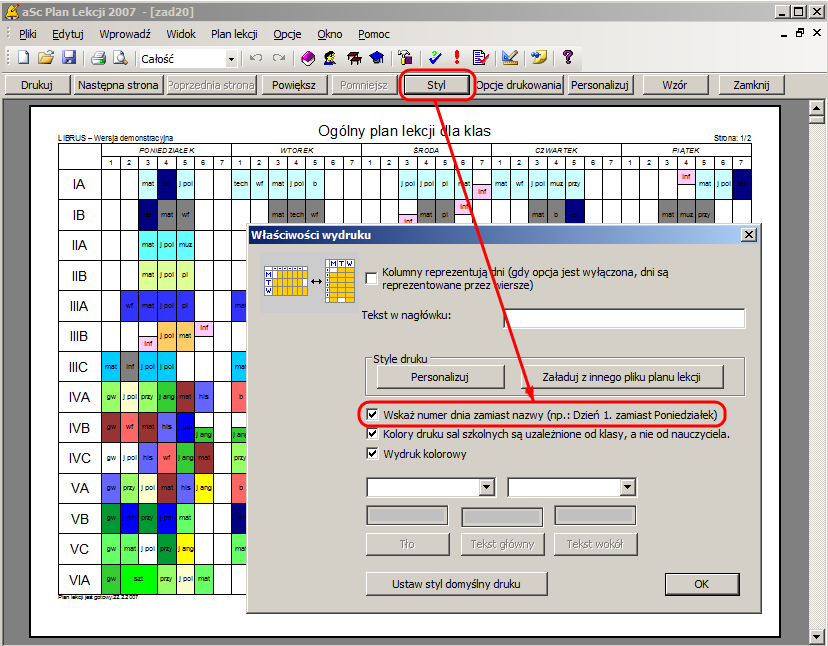Expand the 'Całość' toolbar dropdown
828x646 pixels.
pyautogui.click(x=231, y=59)
